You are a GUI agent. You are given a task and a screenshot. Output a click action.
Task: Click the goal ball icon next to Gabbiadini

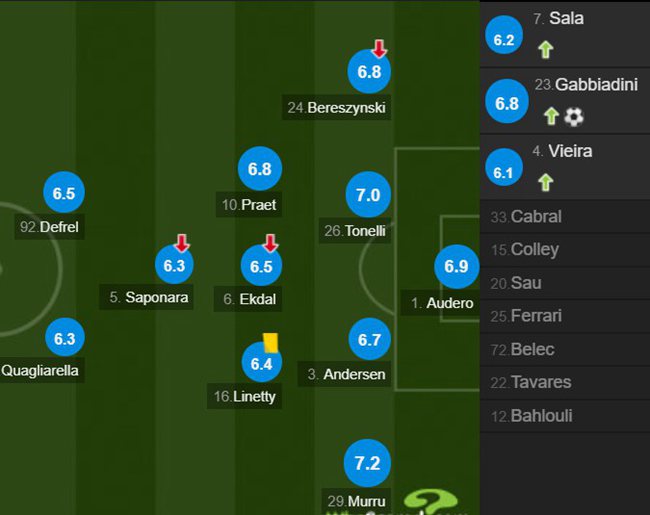(574, 117)
